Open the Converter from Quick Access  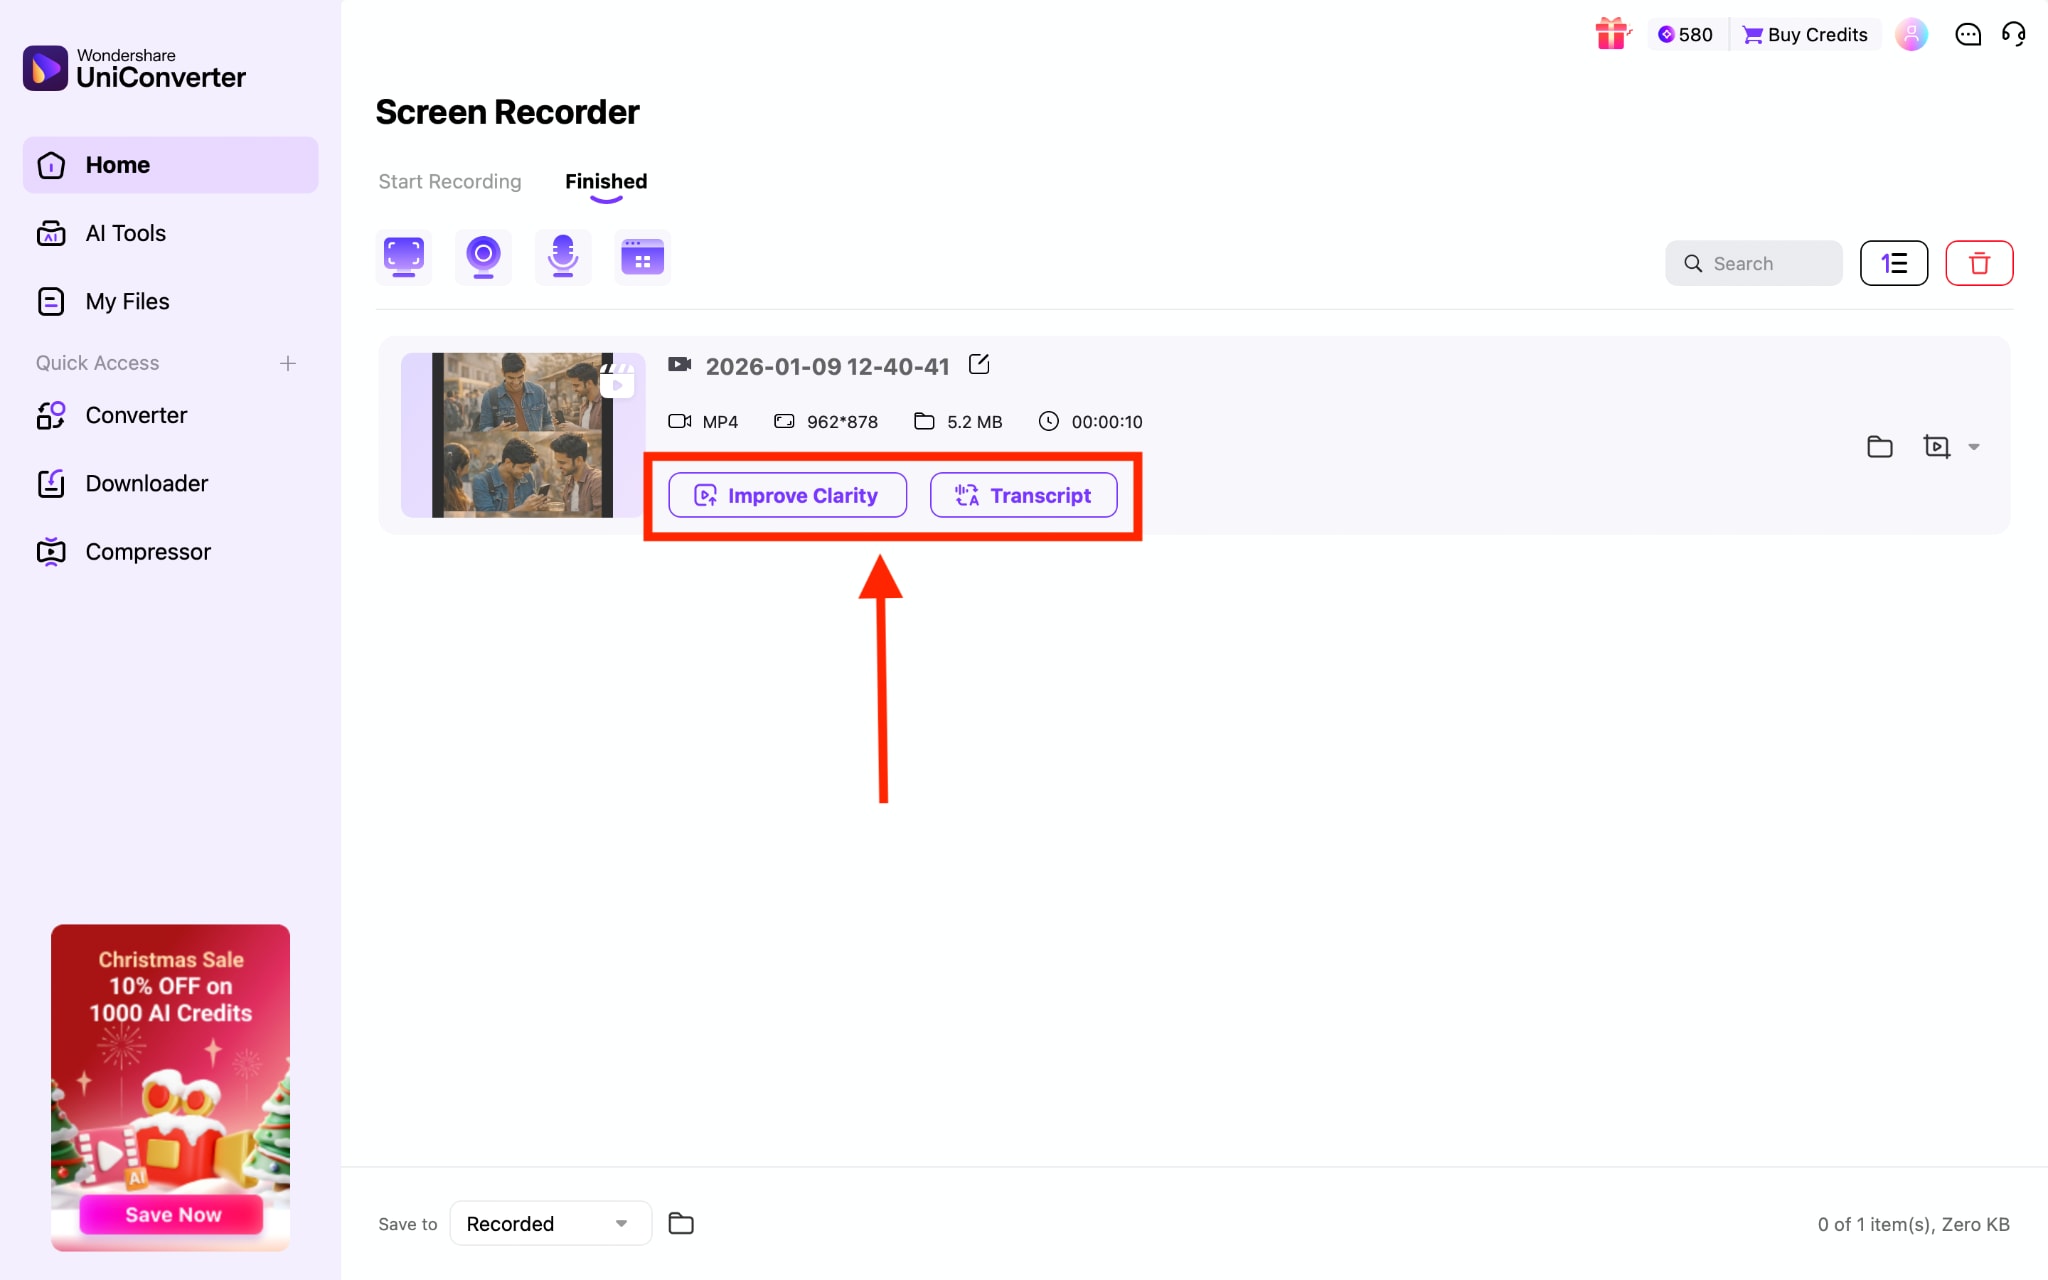click(x=136, y=415)
